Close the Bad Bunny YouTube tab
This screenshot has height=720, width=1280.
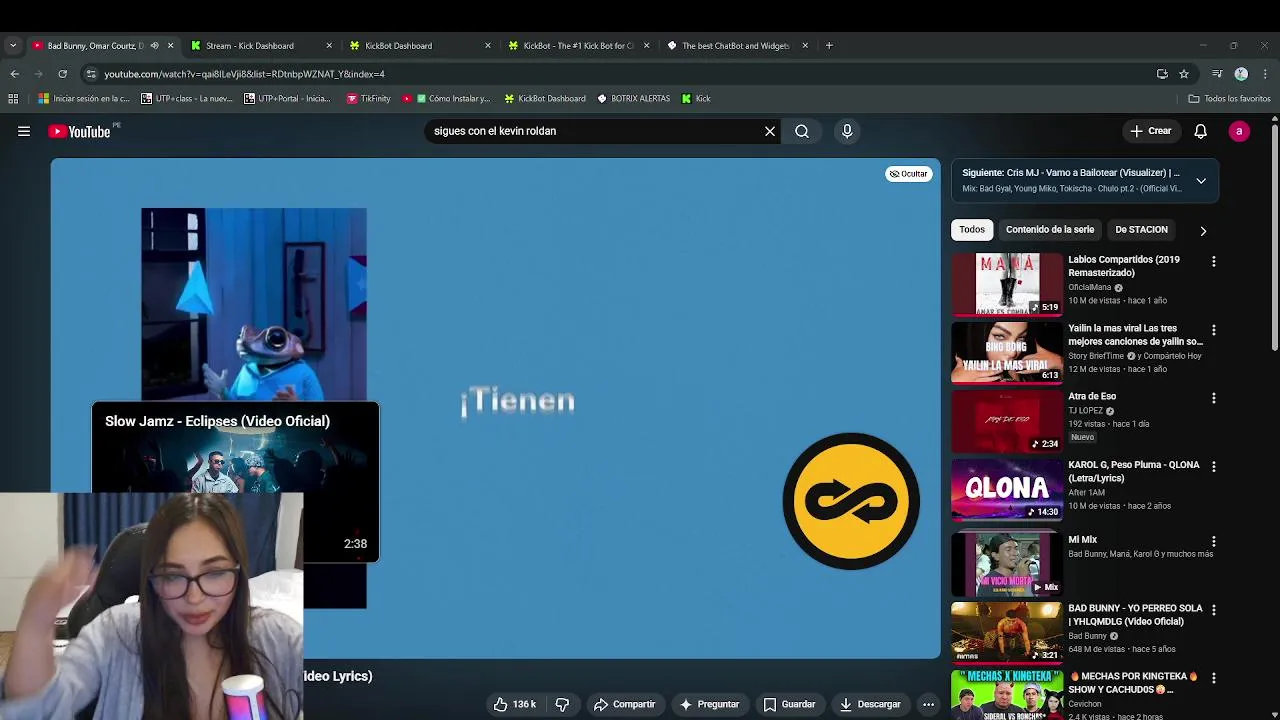[x=170, y=45]
